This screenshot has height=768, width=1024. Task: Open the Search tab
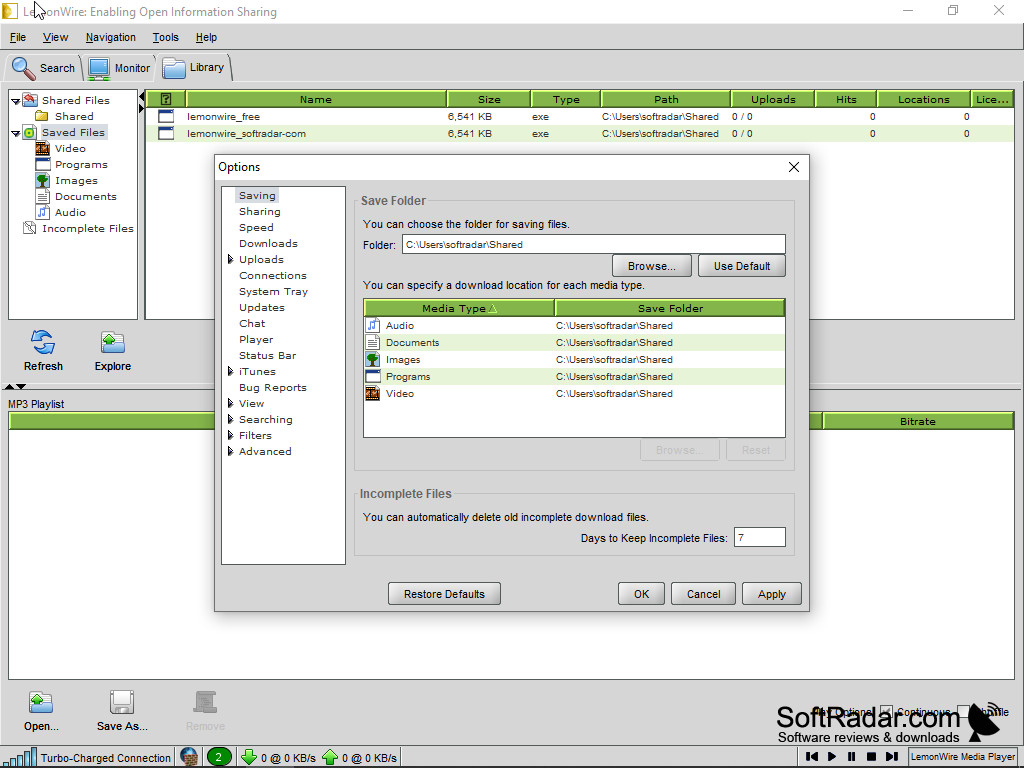[x=43, y=68]
